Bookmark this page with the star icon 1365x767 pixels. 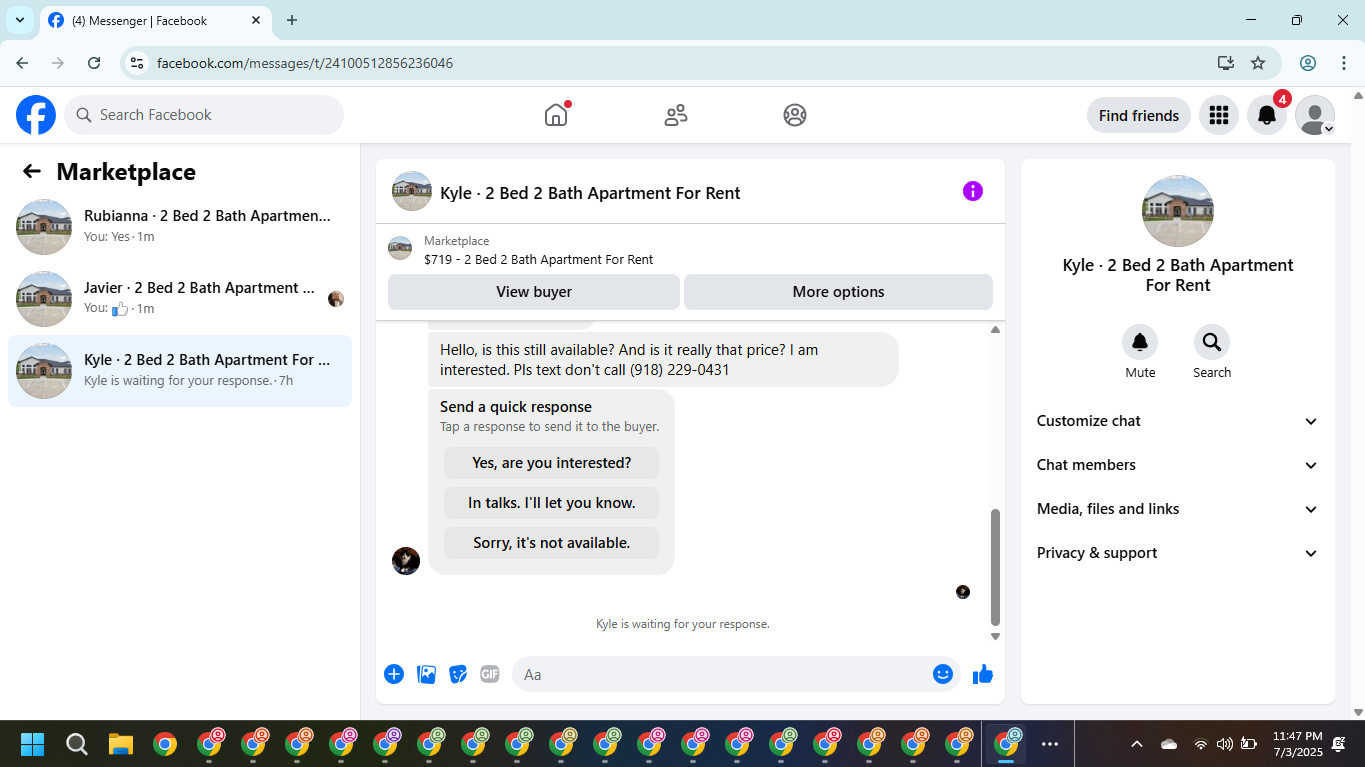pos(1258,63)
